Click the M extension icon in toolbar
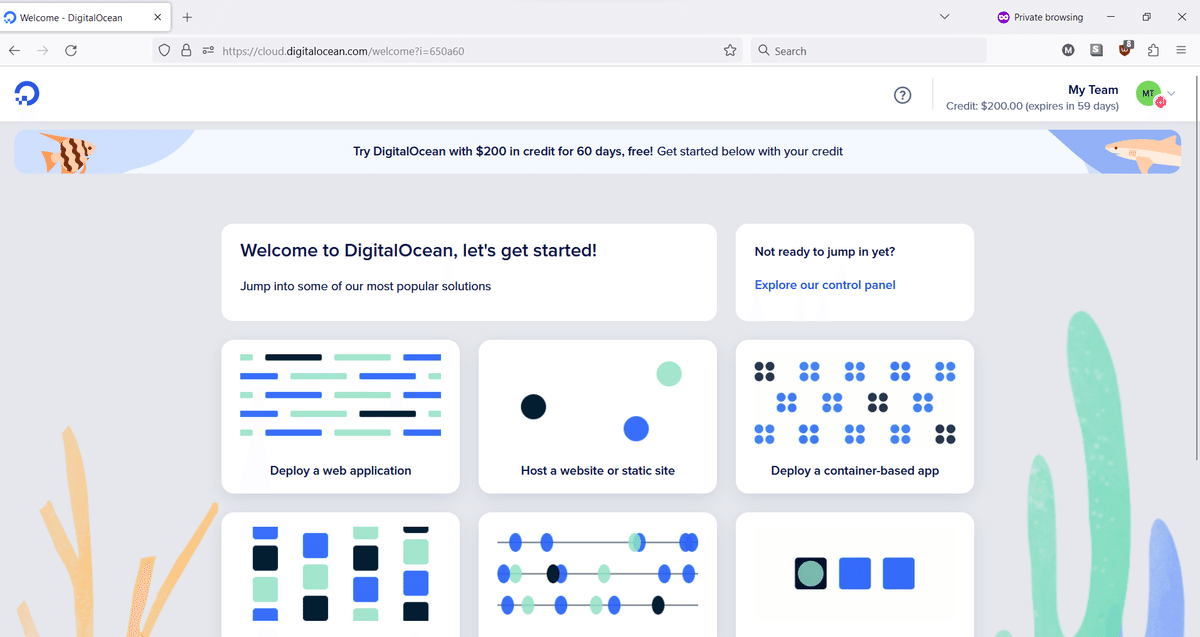The height and width of the screenshot is (637, 1200). [x=1068, y=50]
